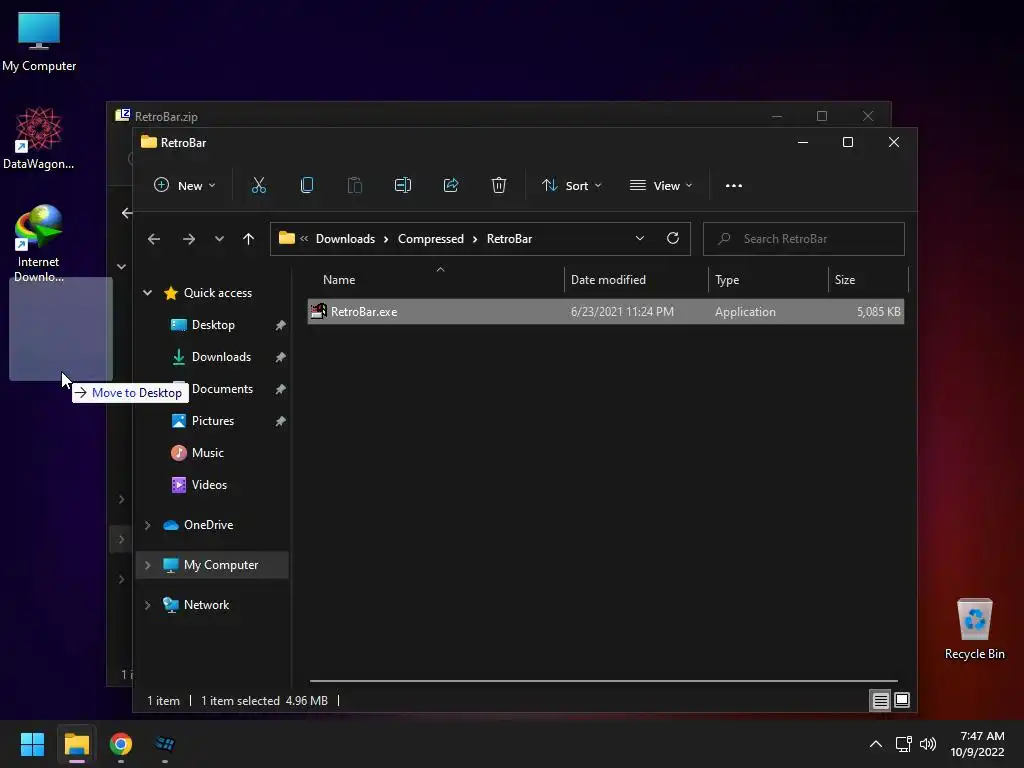1024x768 pixels.
Task: Open Videos folder in sidebar
Action: click(209, 485)
